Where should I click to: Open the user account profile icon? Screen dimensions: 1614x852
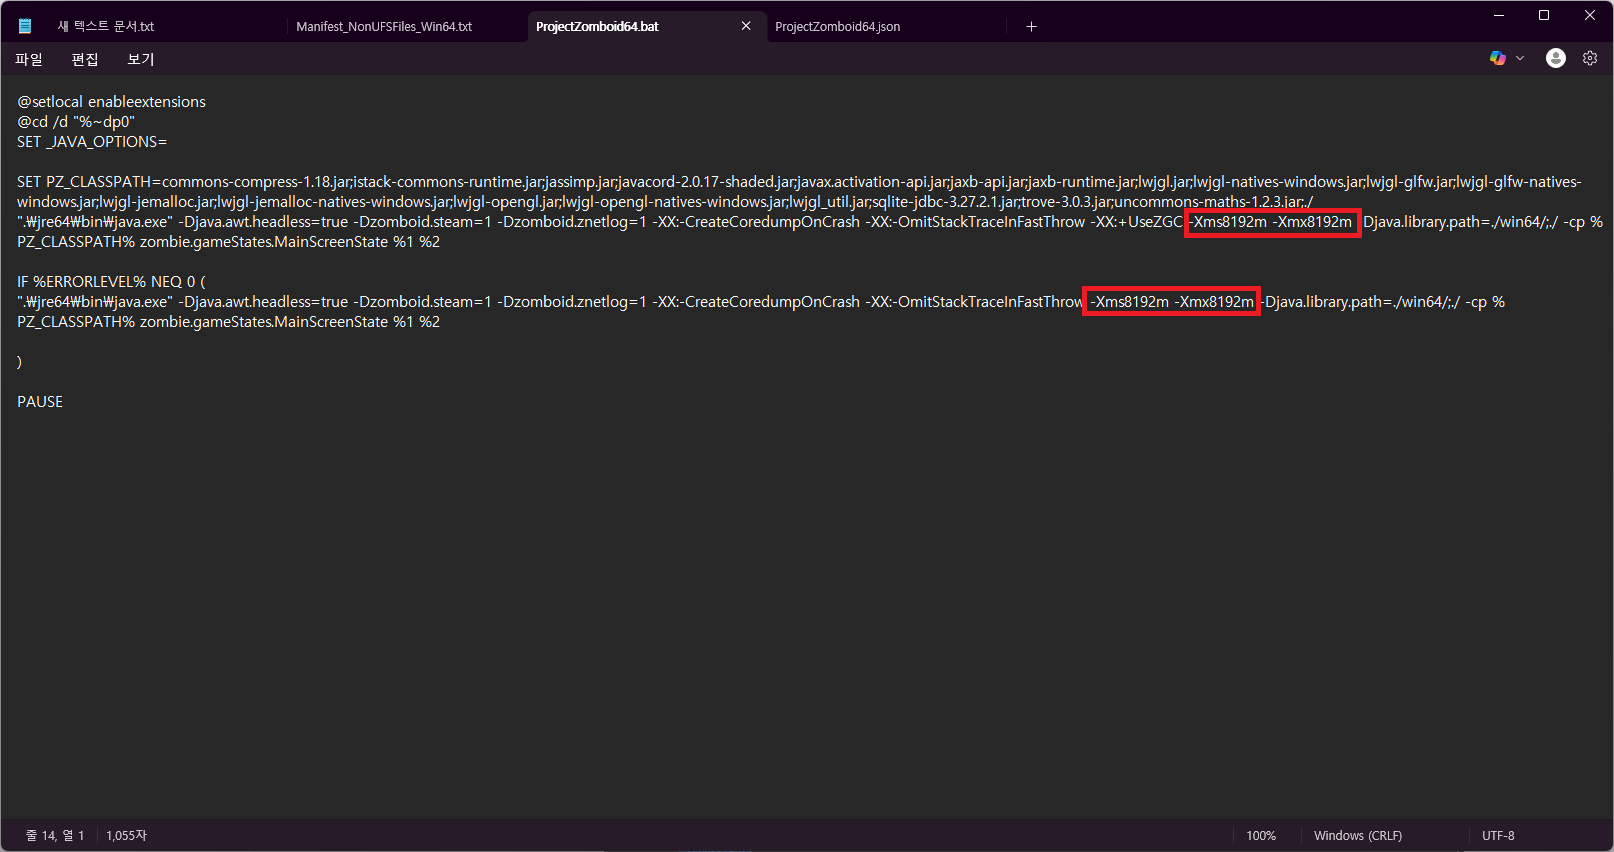tap(1555, 58)
